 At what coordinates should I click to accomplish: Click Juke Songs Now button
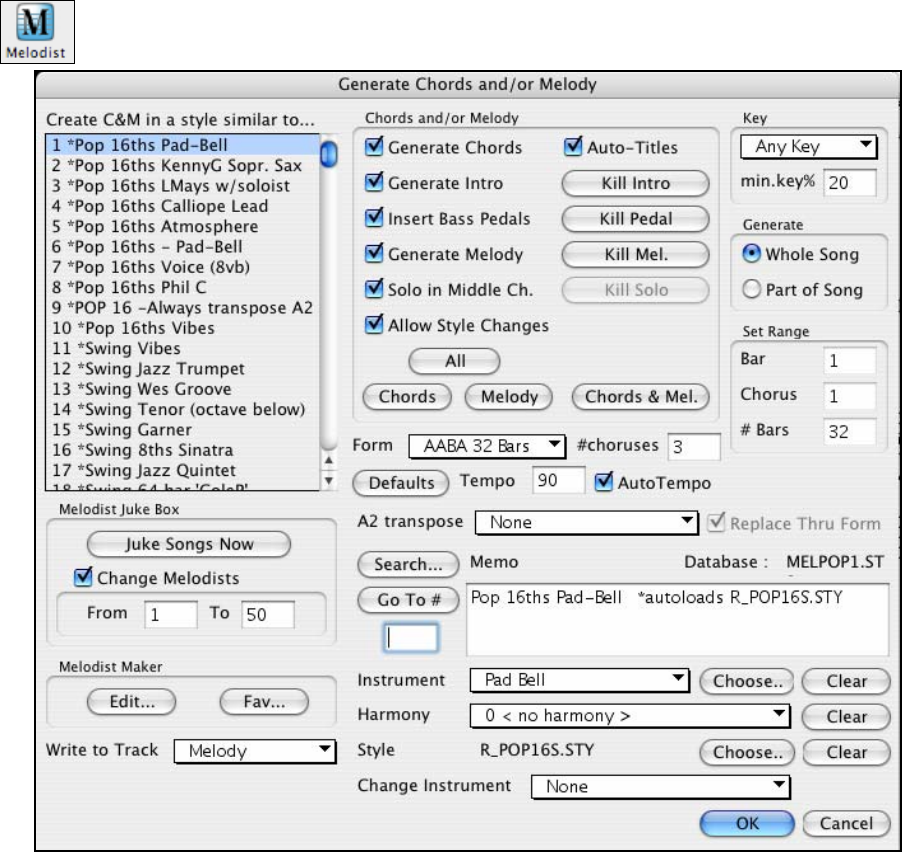point(189,544)
